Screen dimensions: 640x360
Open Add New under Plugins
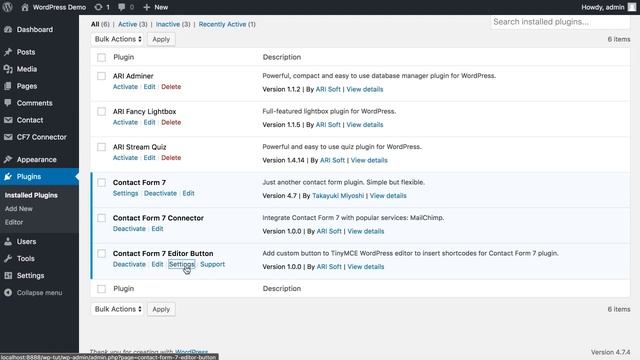point(19,209)
